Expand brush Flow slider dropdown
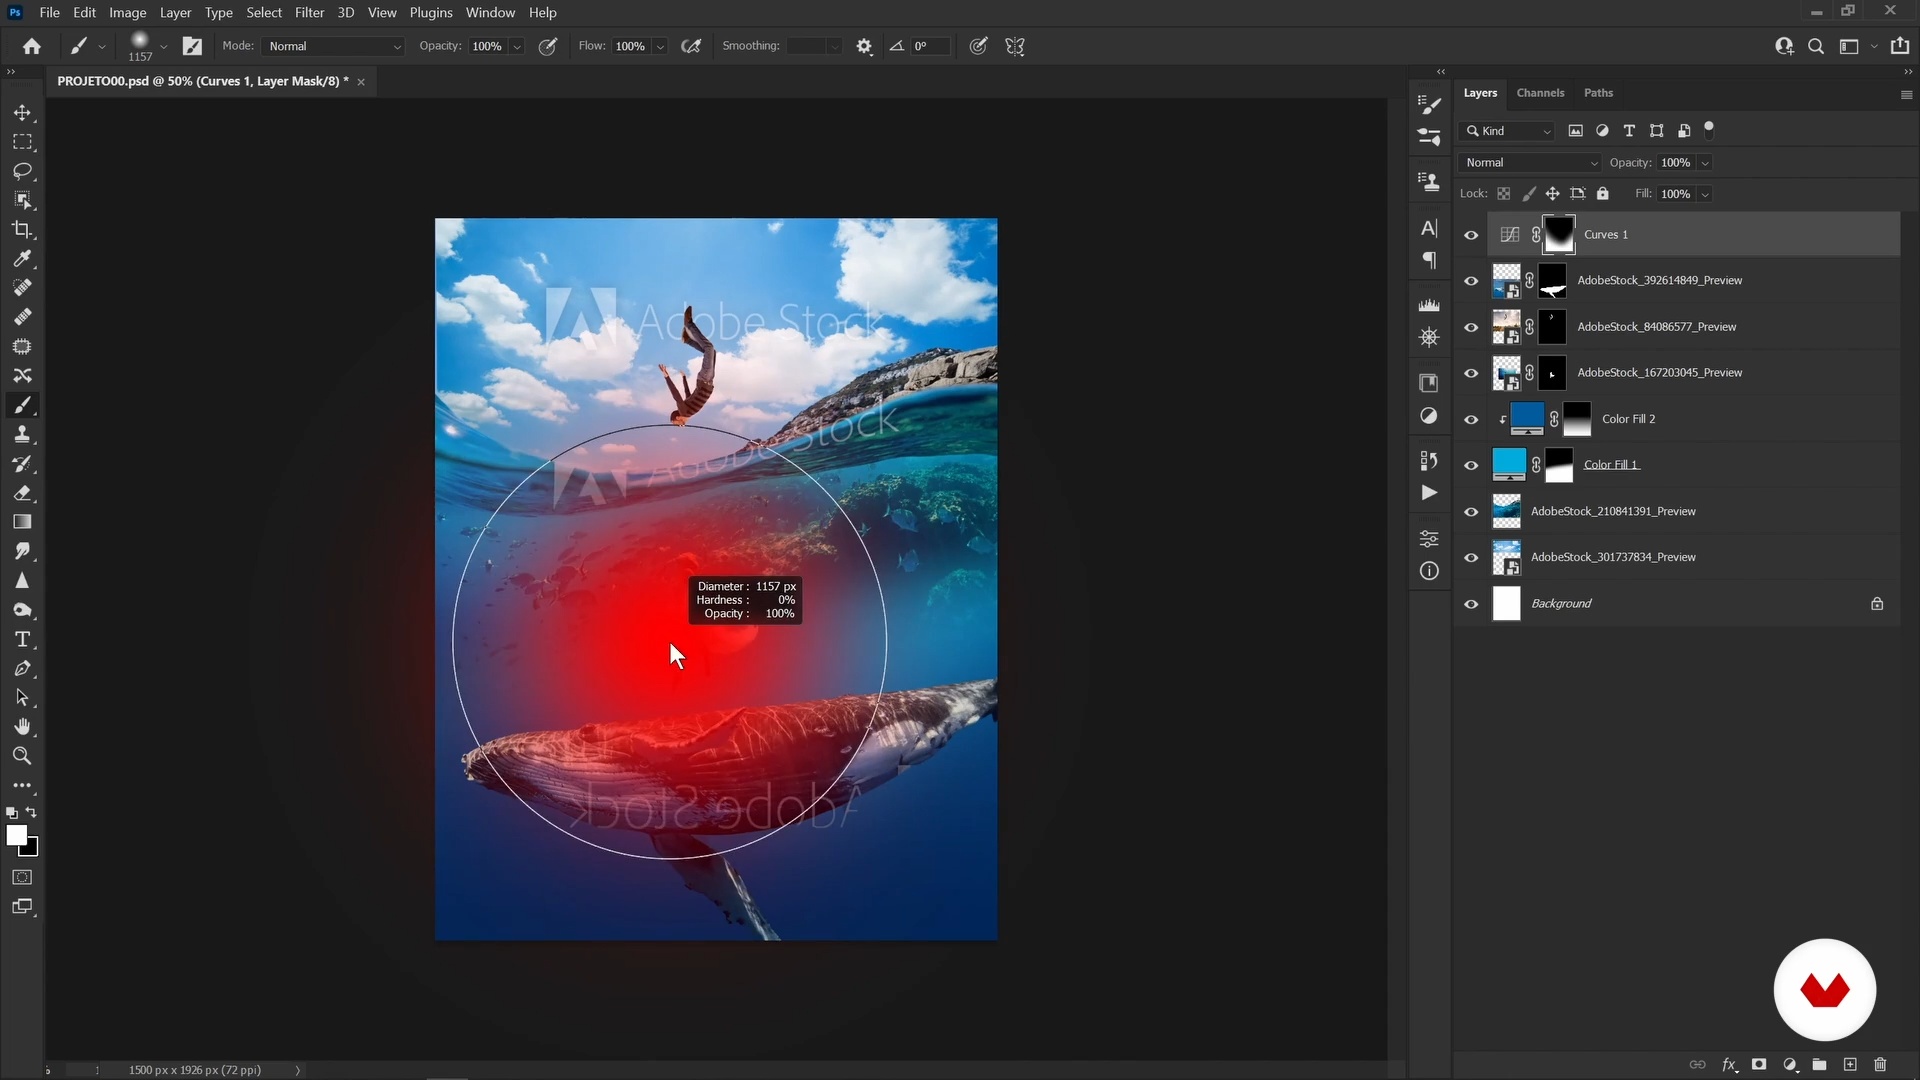Image resolution: width=1920 pixels, height=1080 pixels. coord(660,46)
